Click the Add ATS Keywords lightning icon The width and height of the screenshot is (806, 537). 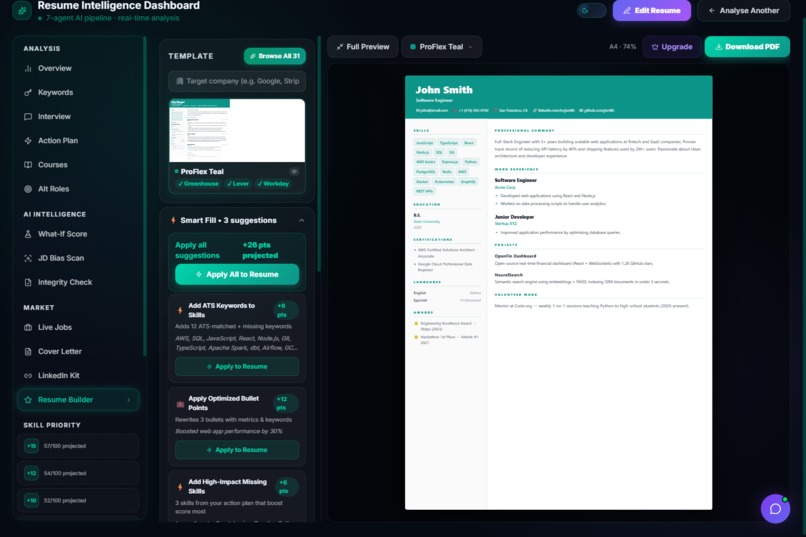click(180, 310)
